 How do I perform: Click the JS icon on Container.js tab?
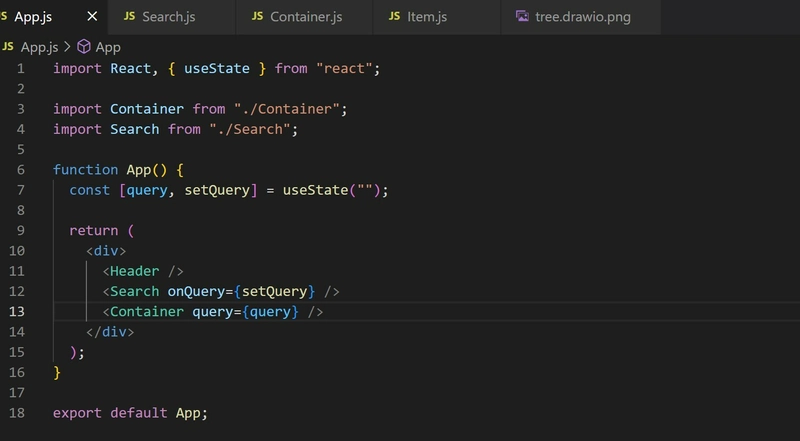(258, 16)
